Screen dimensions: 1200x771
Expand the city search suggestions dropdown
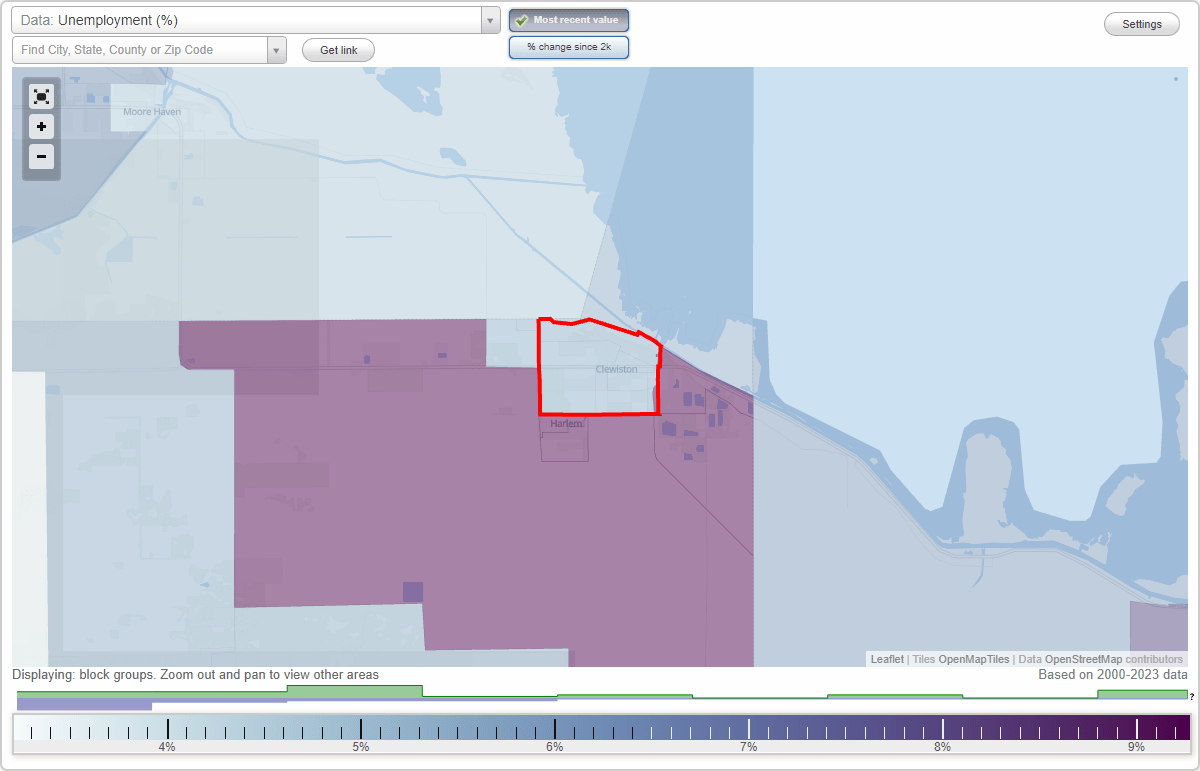coord(276,49)
